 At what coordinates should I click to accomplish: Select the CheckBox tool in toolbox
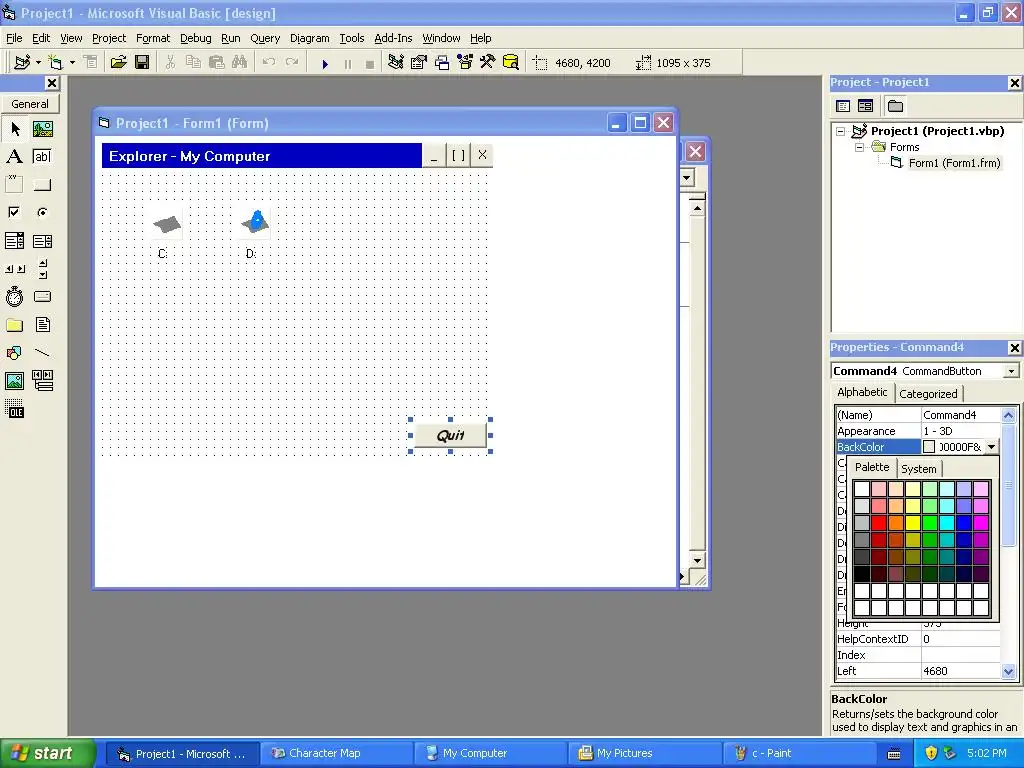[15, 213]
